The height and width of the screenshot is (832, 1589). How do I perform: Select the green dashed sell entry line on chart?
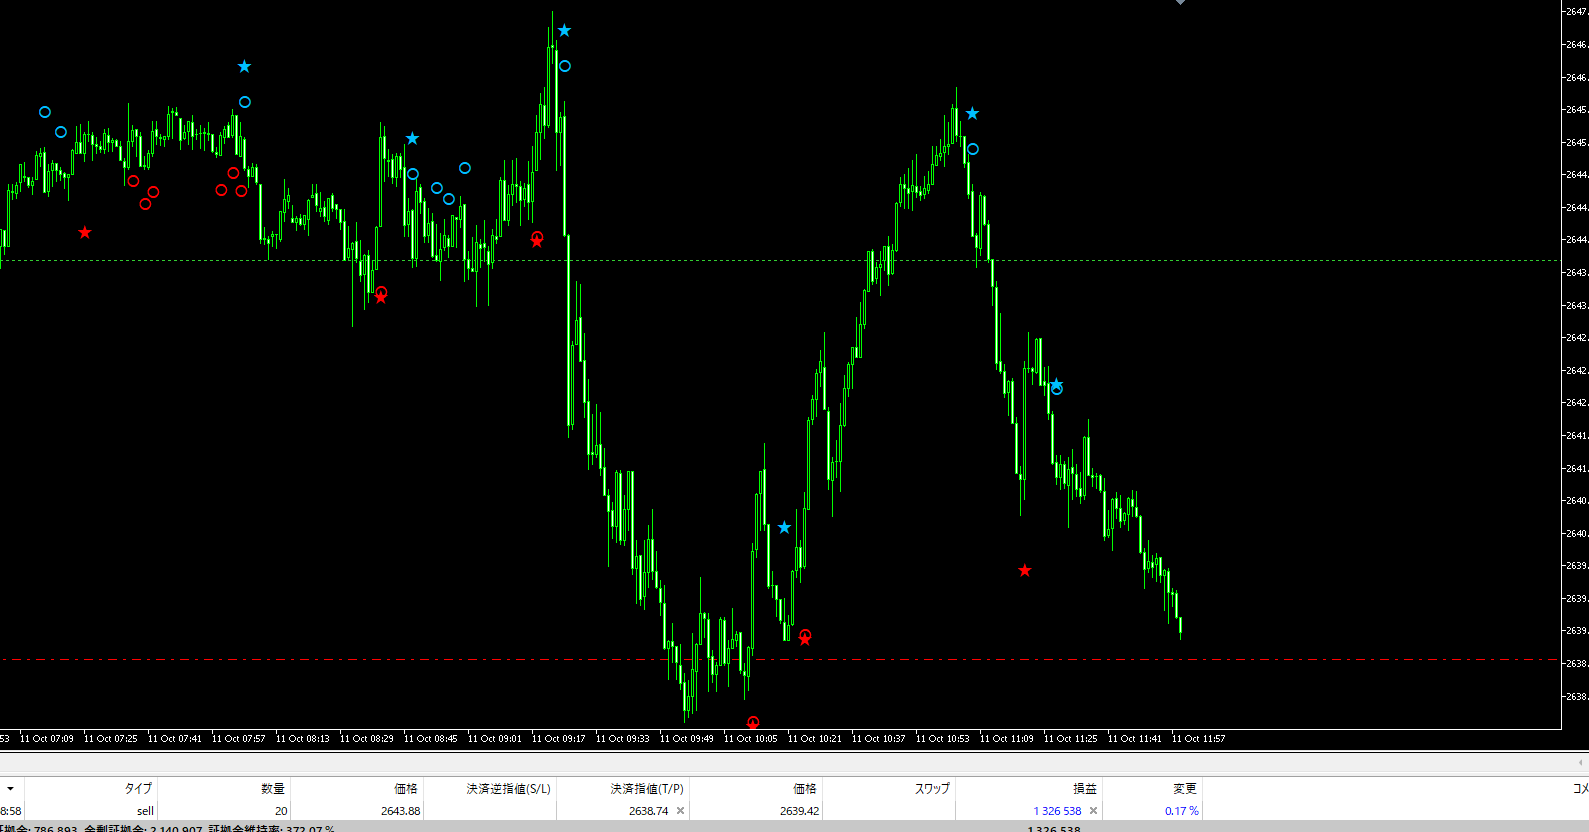tap(780, 261)
